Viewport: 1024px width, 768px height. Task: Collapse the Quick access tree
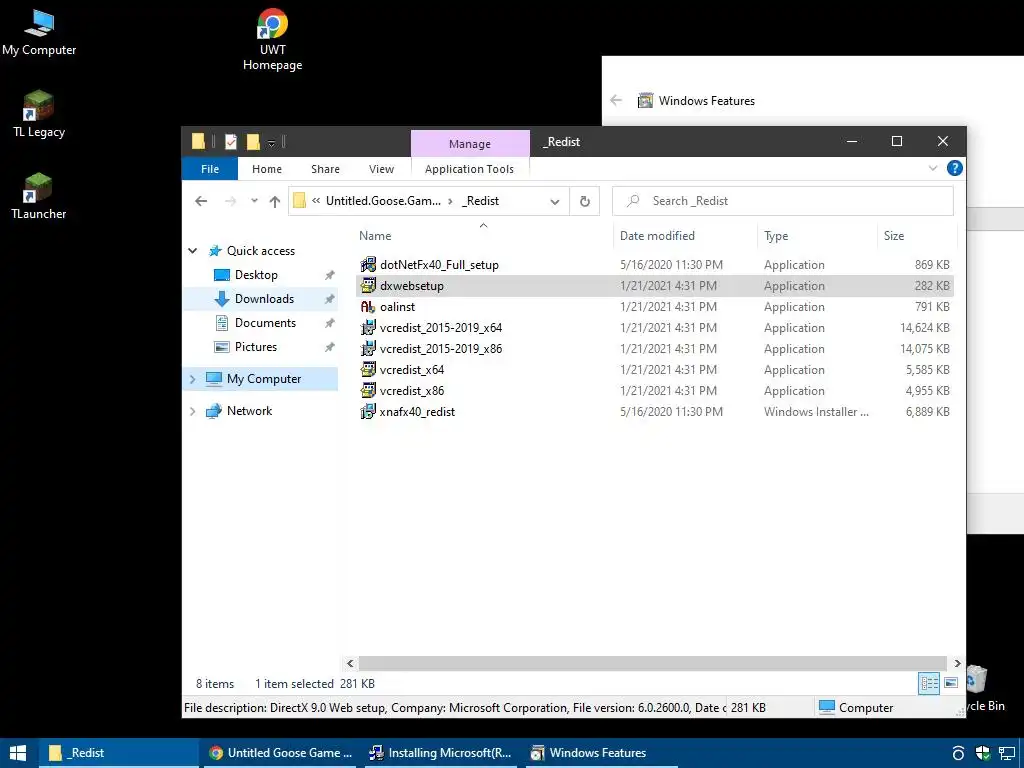click(193, 251)
